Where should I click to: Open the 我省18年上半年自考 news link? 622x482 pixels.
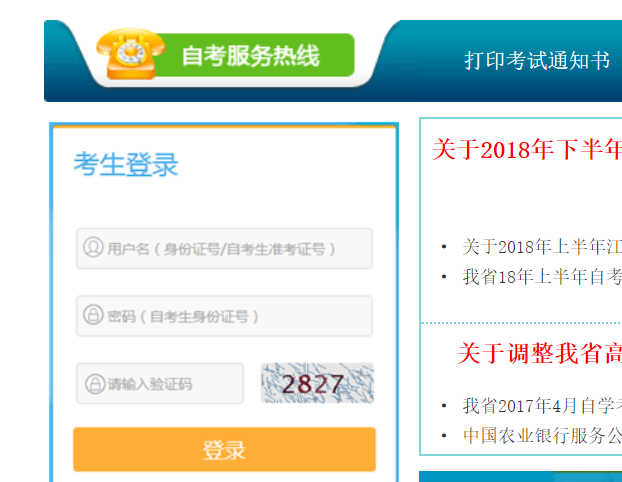541,276
